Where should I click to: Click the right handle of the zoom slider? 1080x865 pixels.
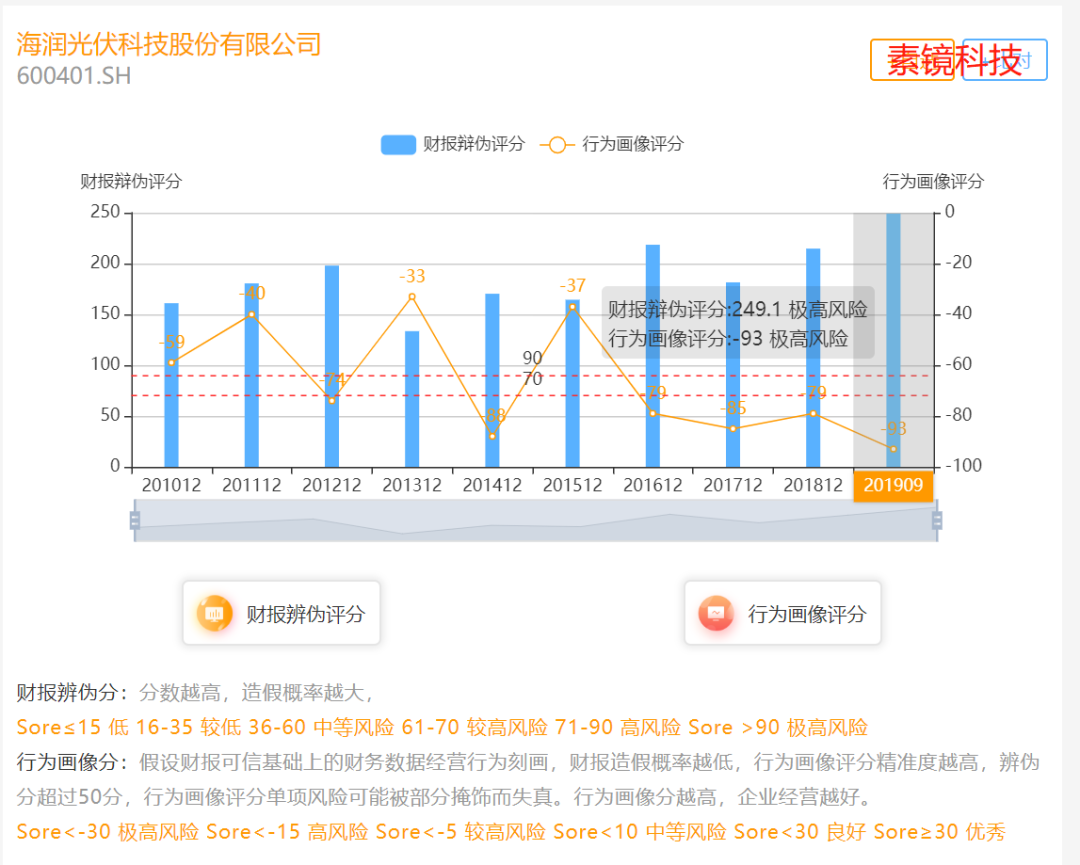pyautogui.click(x=937, y=521)
